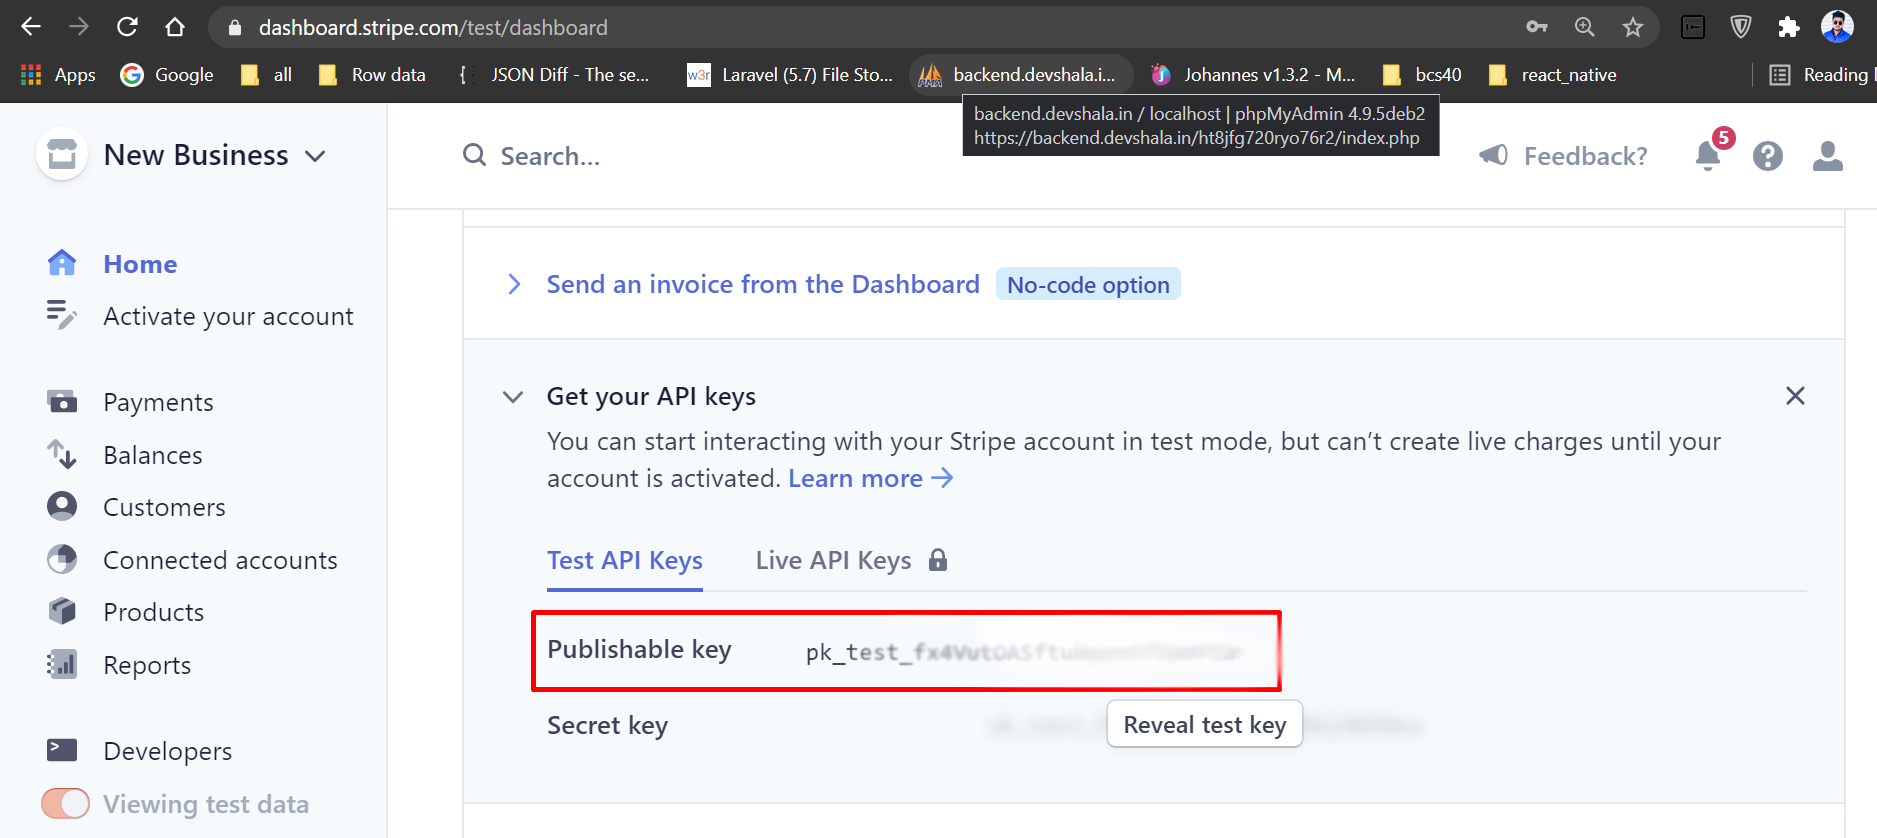Click the No-code option badge
The width and height of the screenshot is (1877, 838).
pos(1088,284)
